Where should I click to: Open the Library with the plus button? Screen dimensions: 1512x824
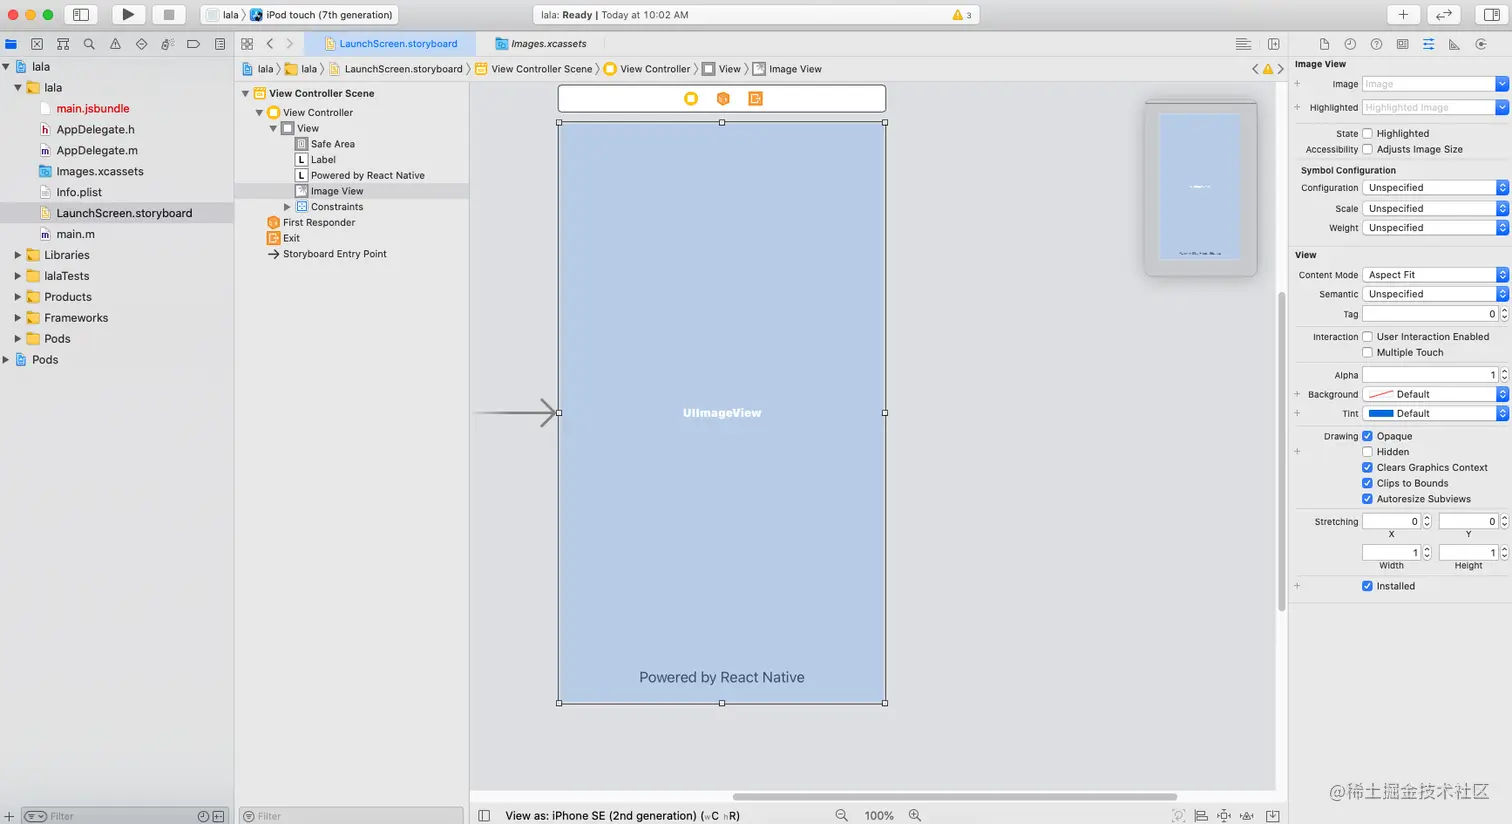pyautogui.click(x=1403, y=15)
